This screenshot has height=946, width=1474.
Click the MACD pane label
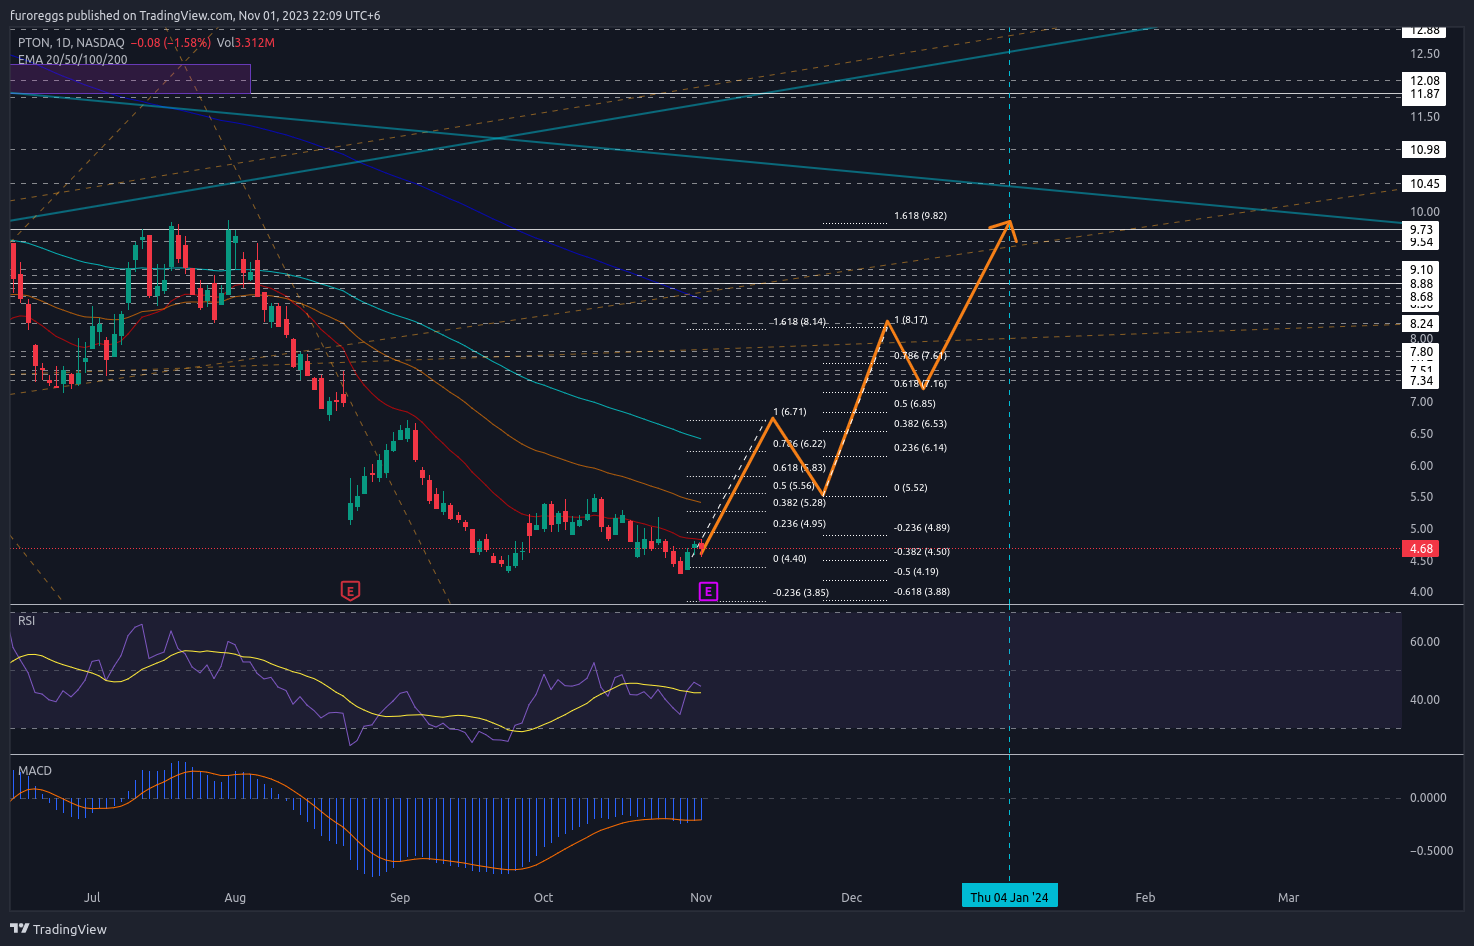pyautogui.click(x=35, y=771)
